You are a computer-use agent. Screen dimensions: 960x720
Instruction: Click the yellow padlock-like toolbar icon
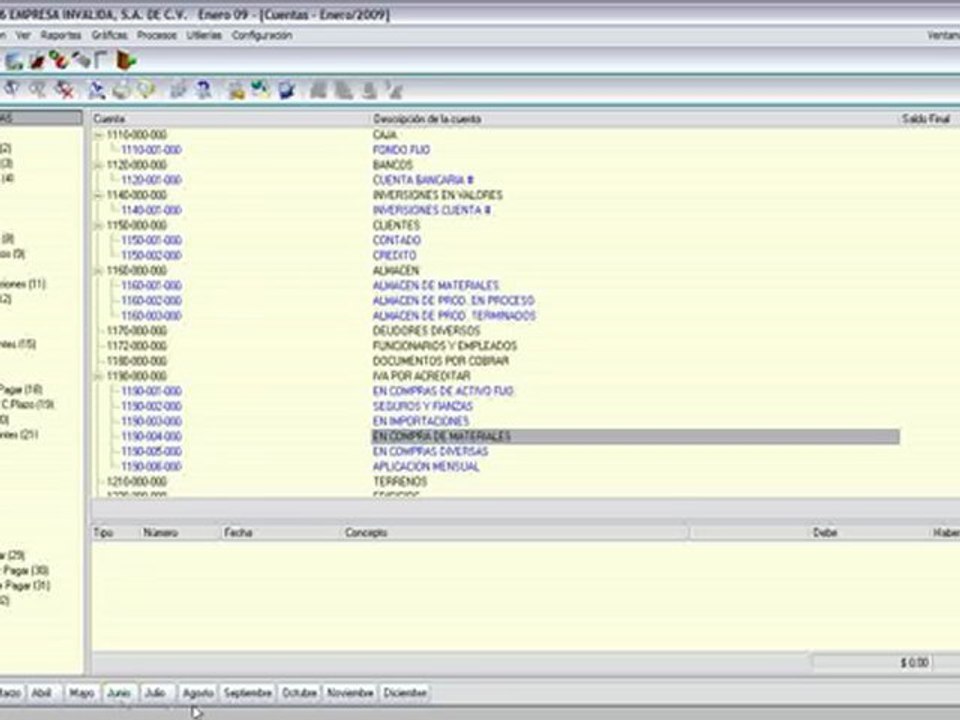[236, 91]
